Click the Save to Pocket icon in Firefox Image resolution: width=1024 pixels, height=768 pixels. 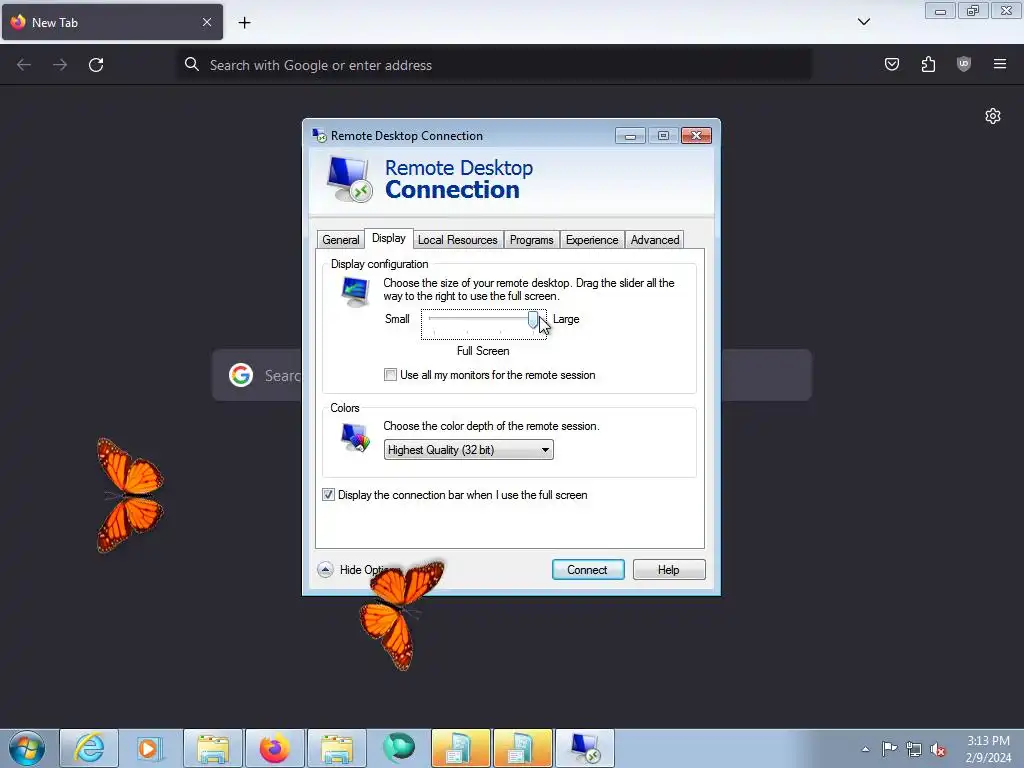click(892, 64)
